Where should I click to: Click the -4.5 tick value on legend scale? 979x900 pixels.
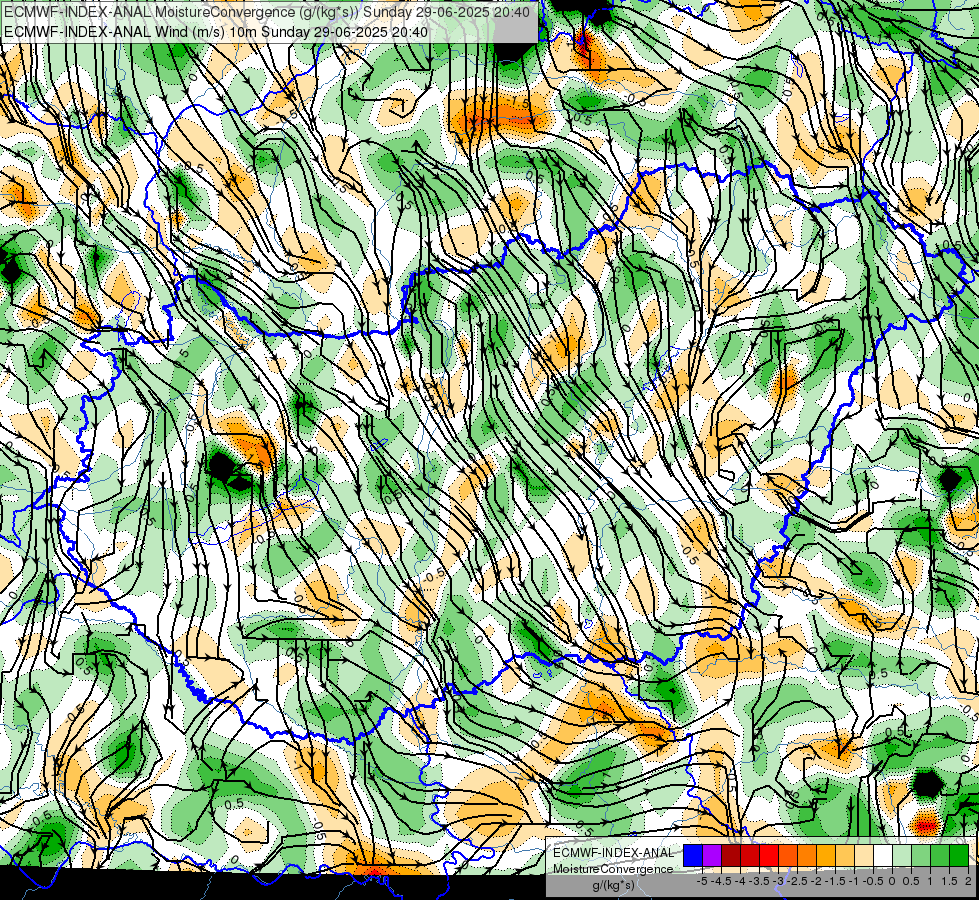721,881
